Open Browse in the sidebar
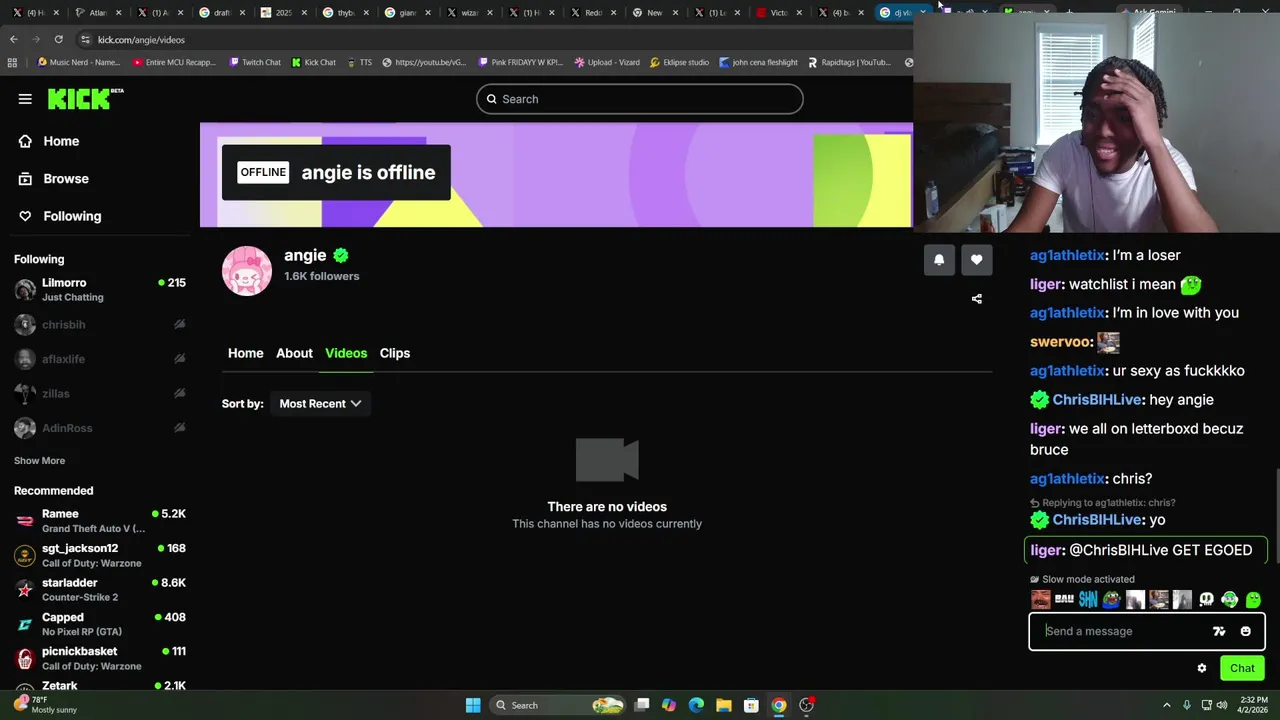The image size is (1280, 720). pyautogui.click(x=54, y=179)
